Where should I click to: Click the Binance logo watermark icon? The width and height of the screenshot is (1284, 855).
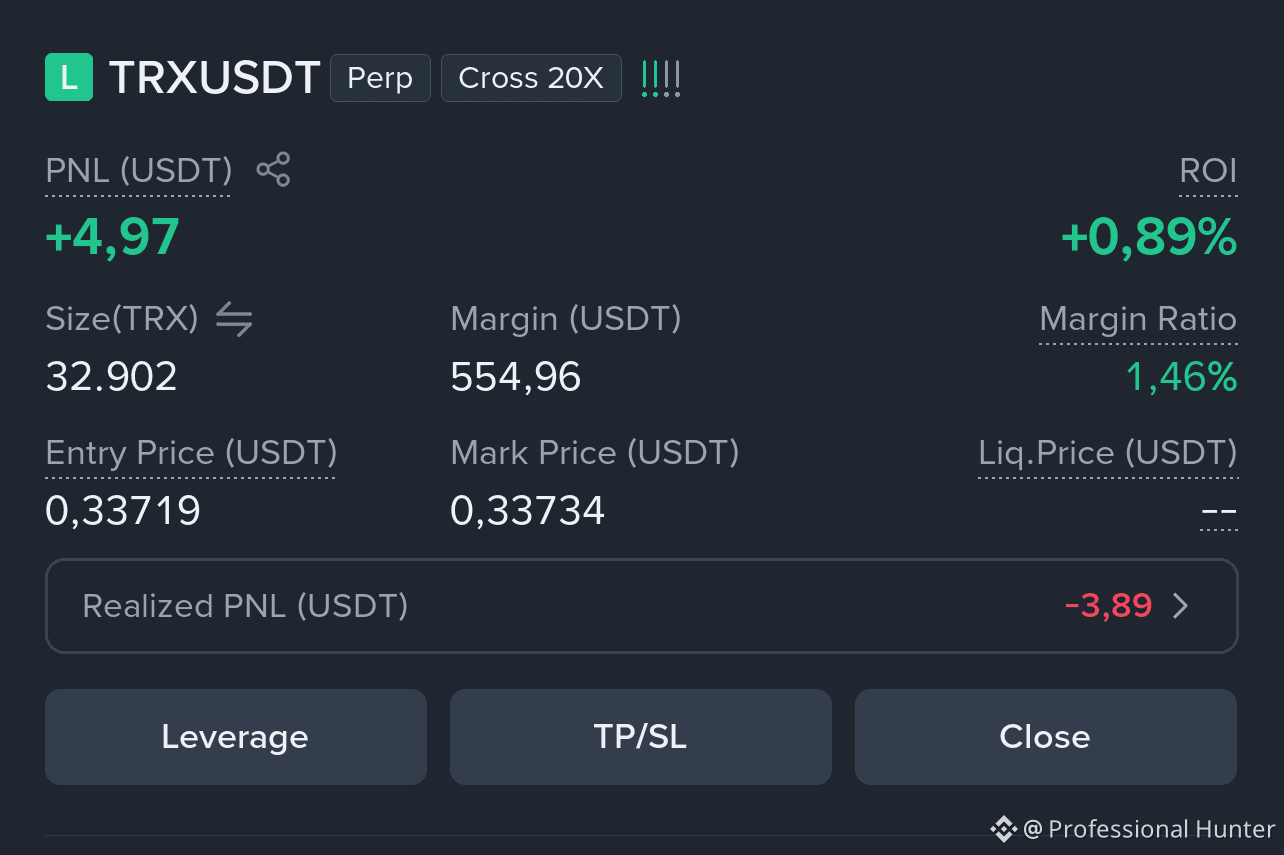(1003, 829)
